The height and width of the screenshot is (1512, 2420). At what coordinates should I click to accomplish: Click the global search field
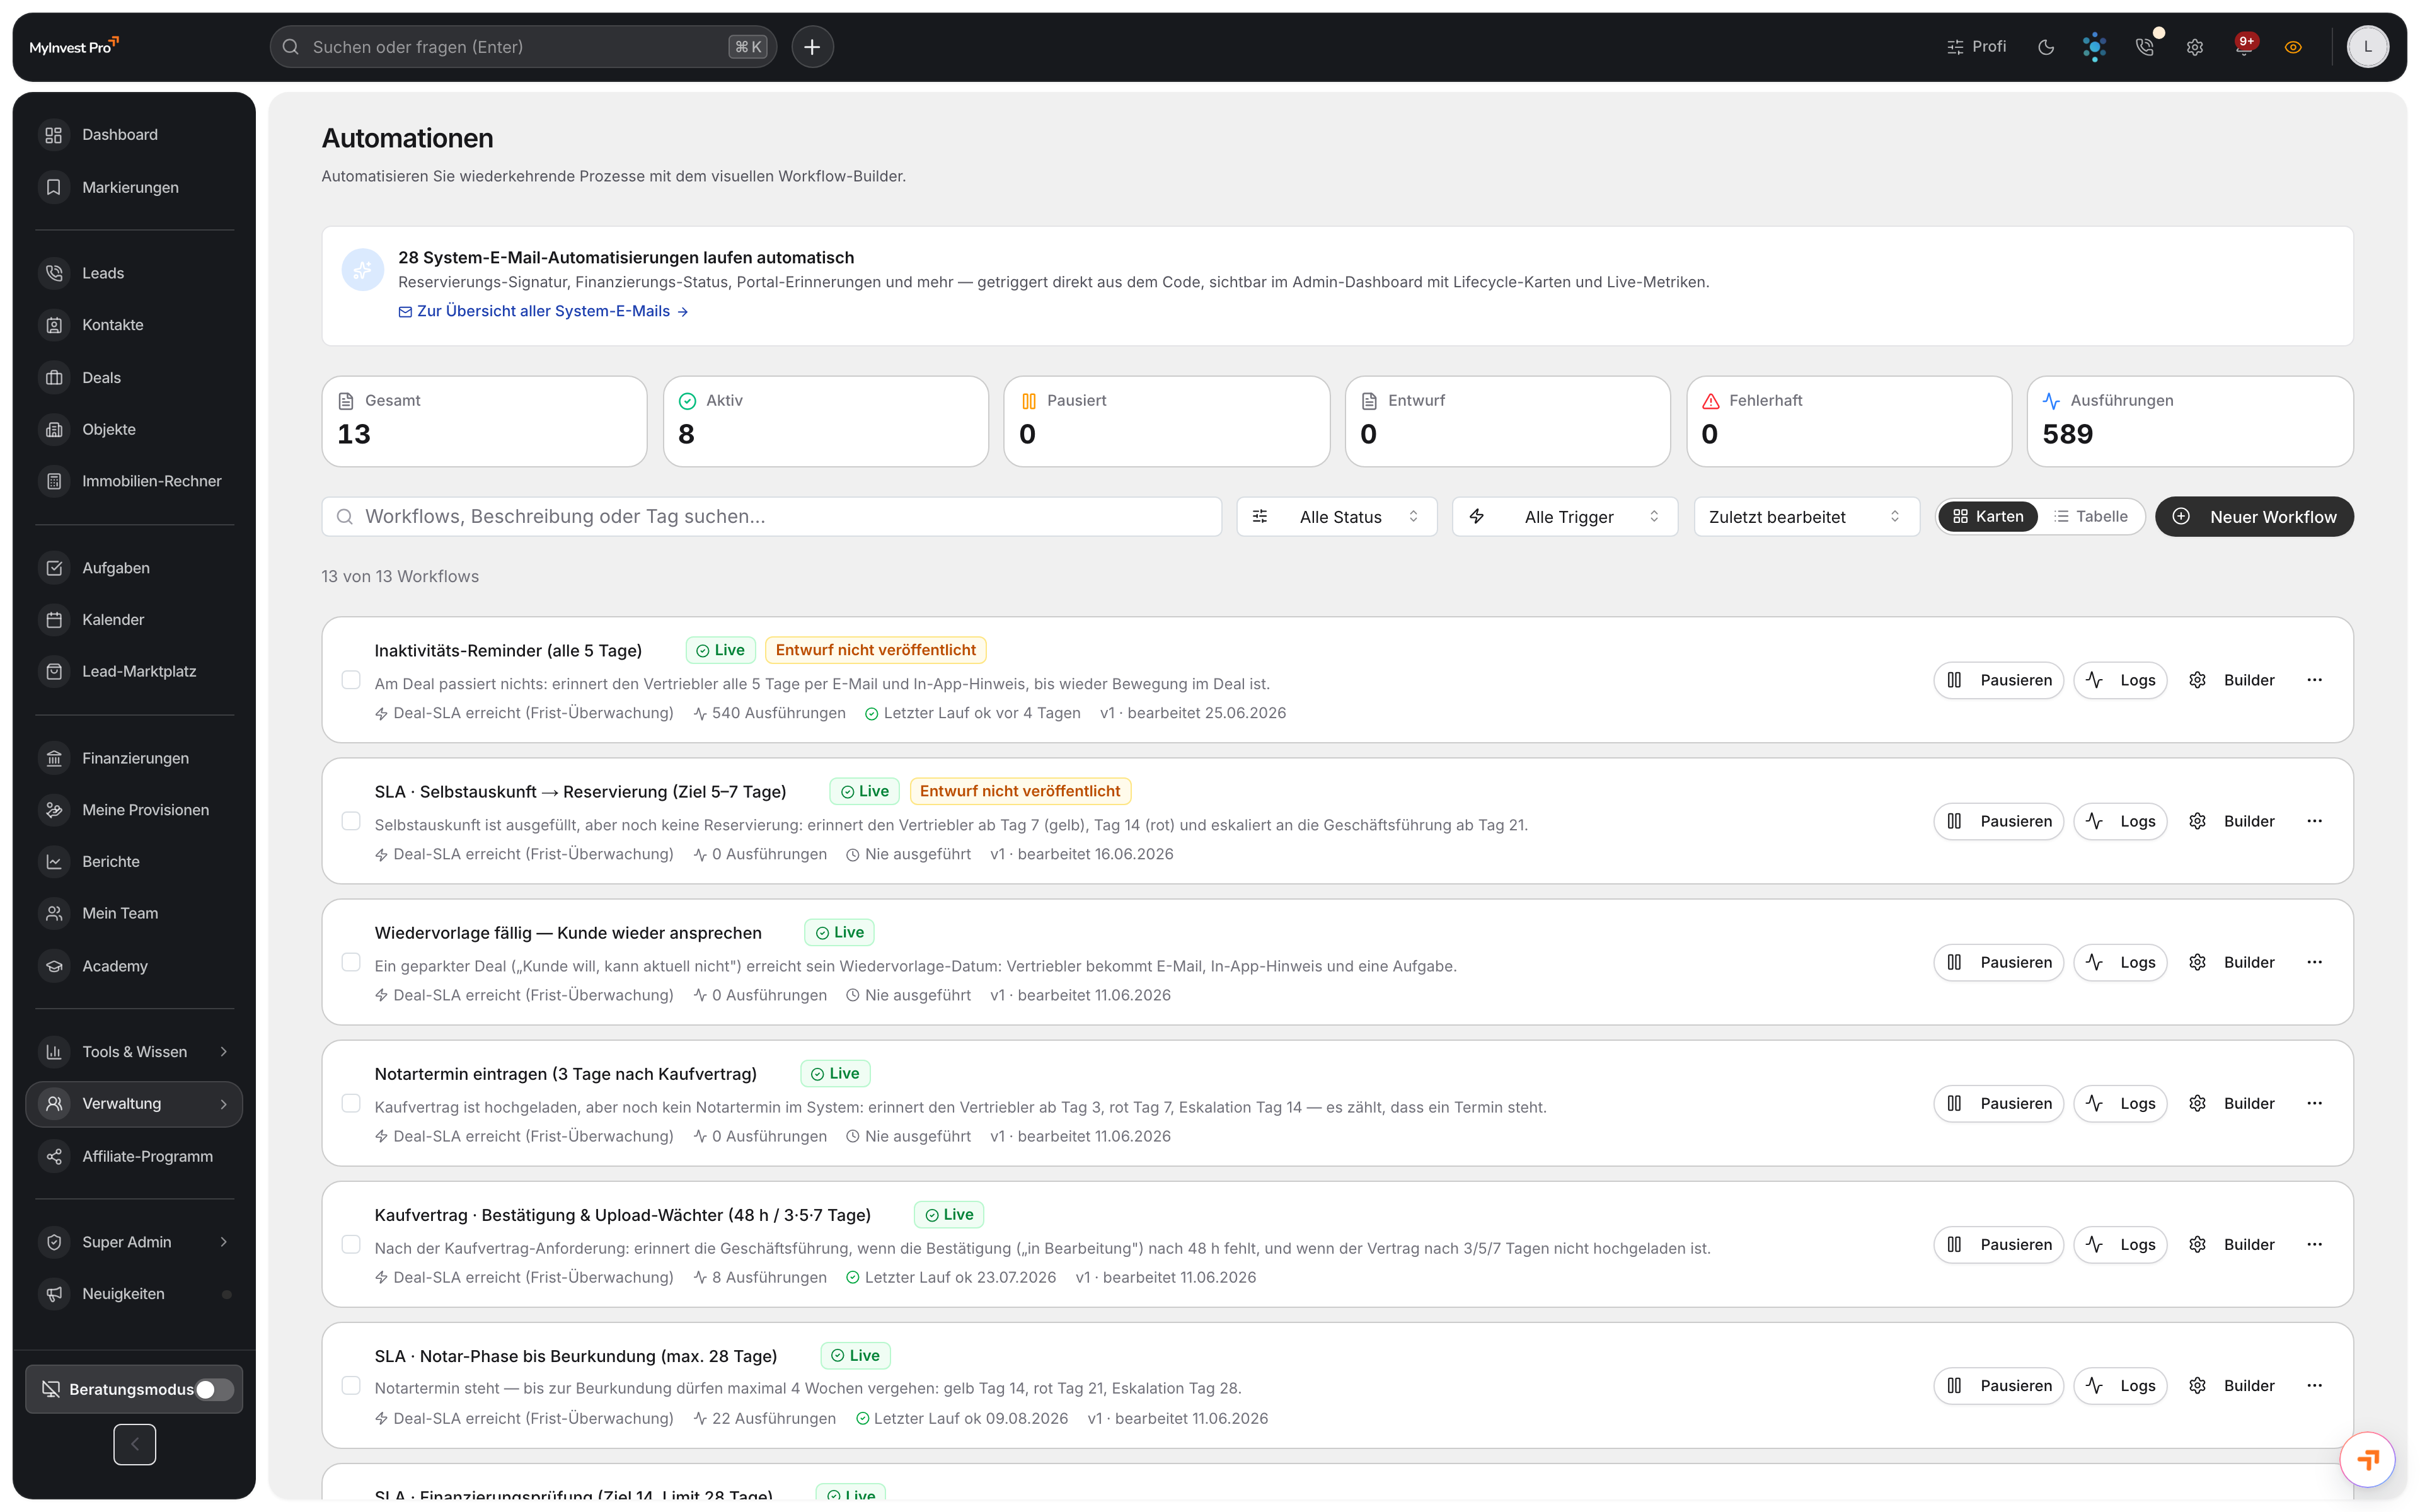pyautogui.click(x=523, y=47)
